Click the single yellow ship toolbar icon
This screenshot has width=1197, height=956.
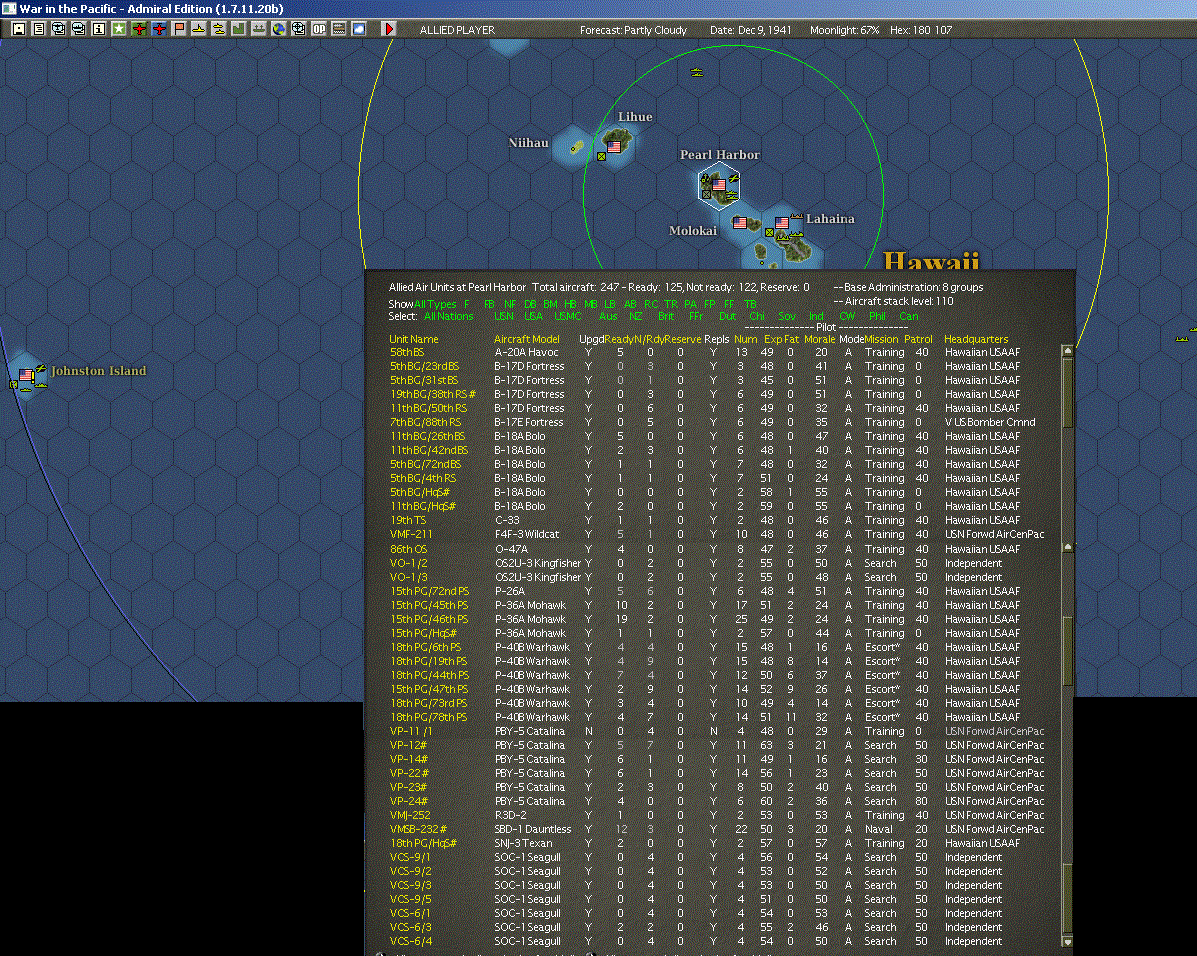tap(198, 29)
